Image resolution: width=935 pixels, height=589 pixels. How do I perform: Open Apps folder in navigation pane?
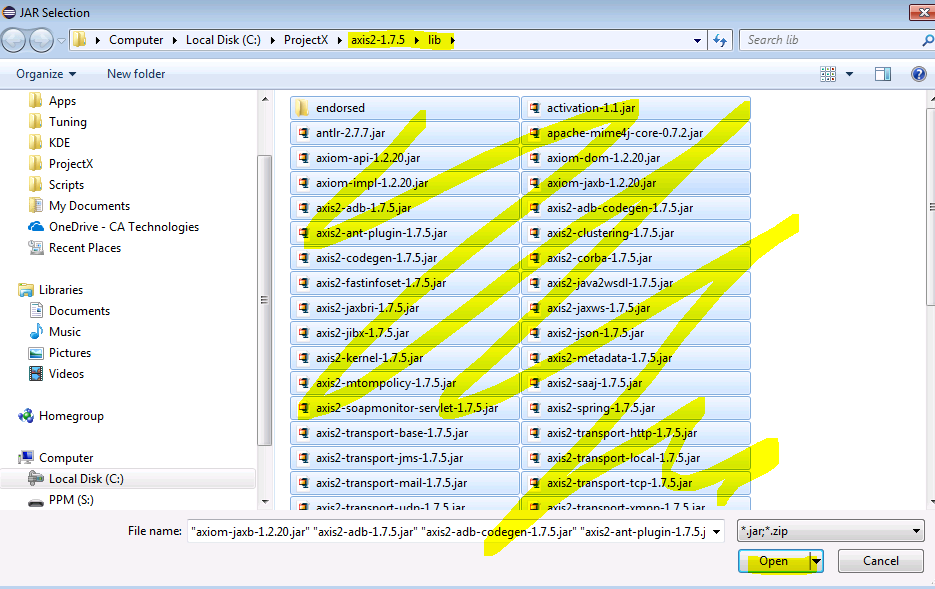pos(62,101)
